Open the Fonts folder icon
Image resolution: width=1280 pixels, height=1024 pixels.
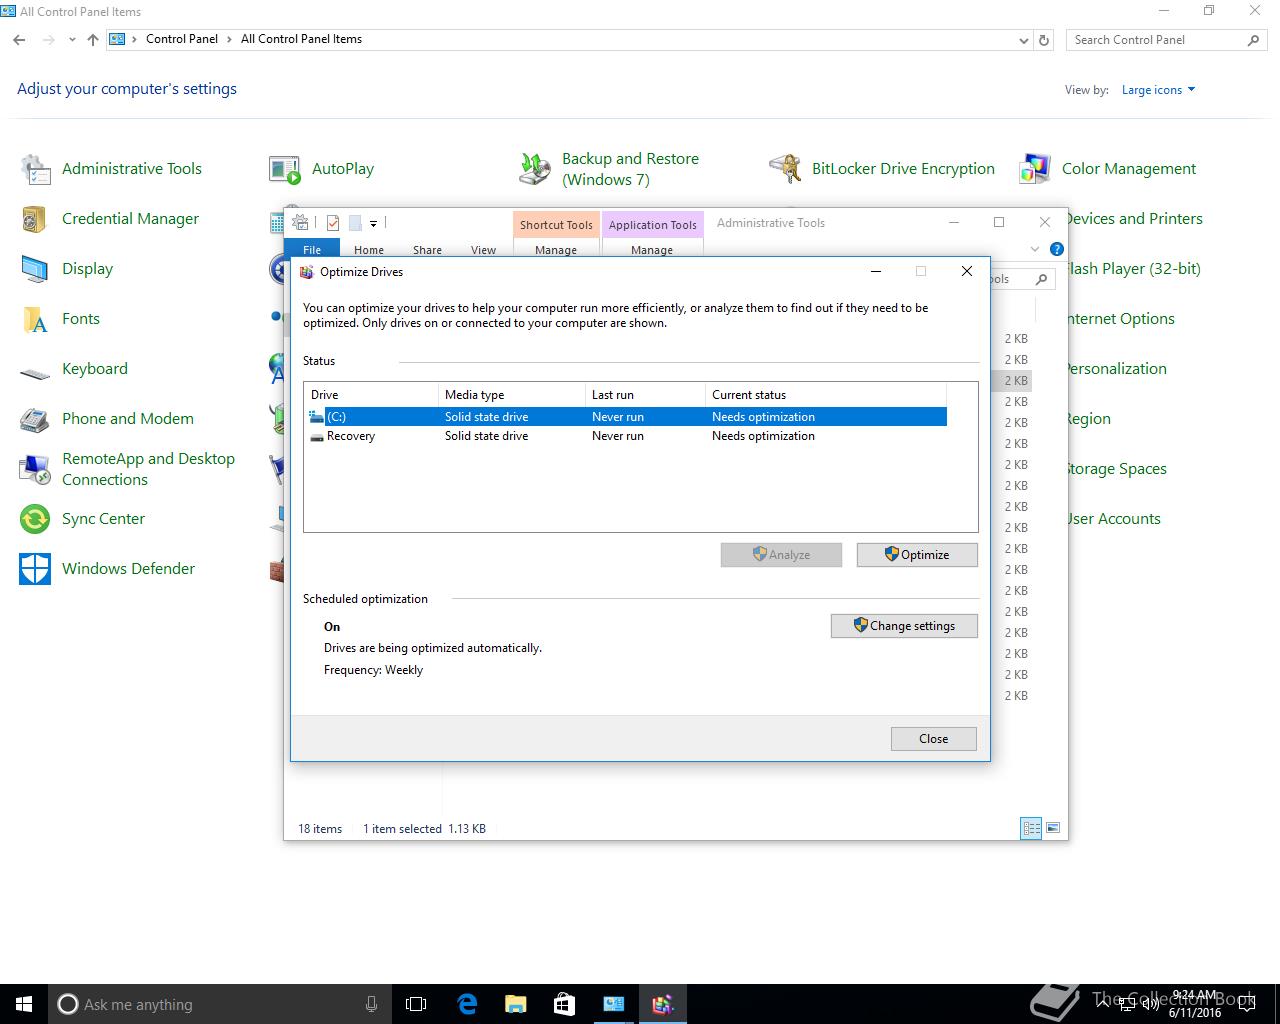pos(35,319)
